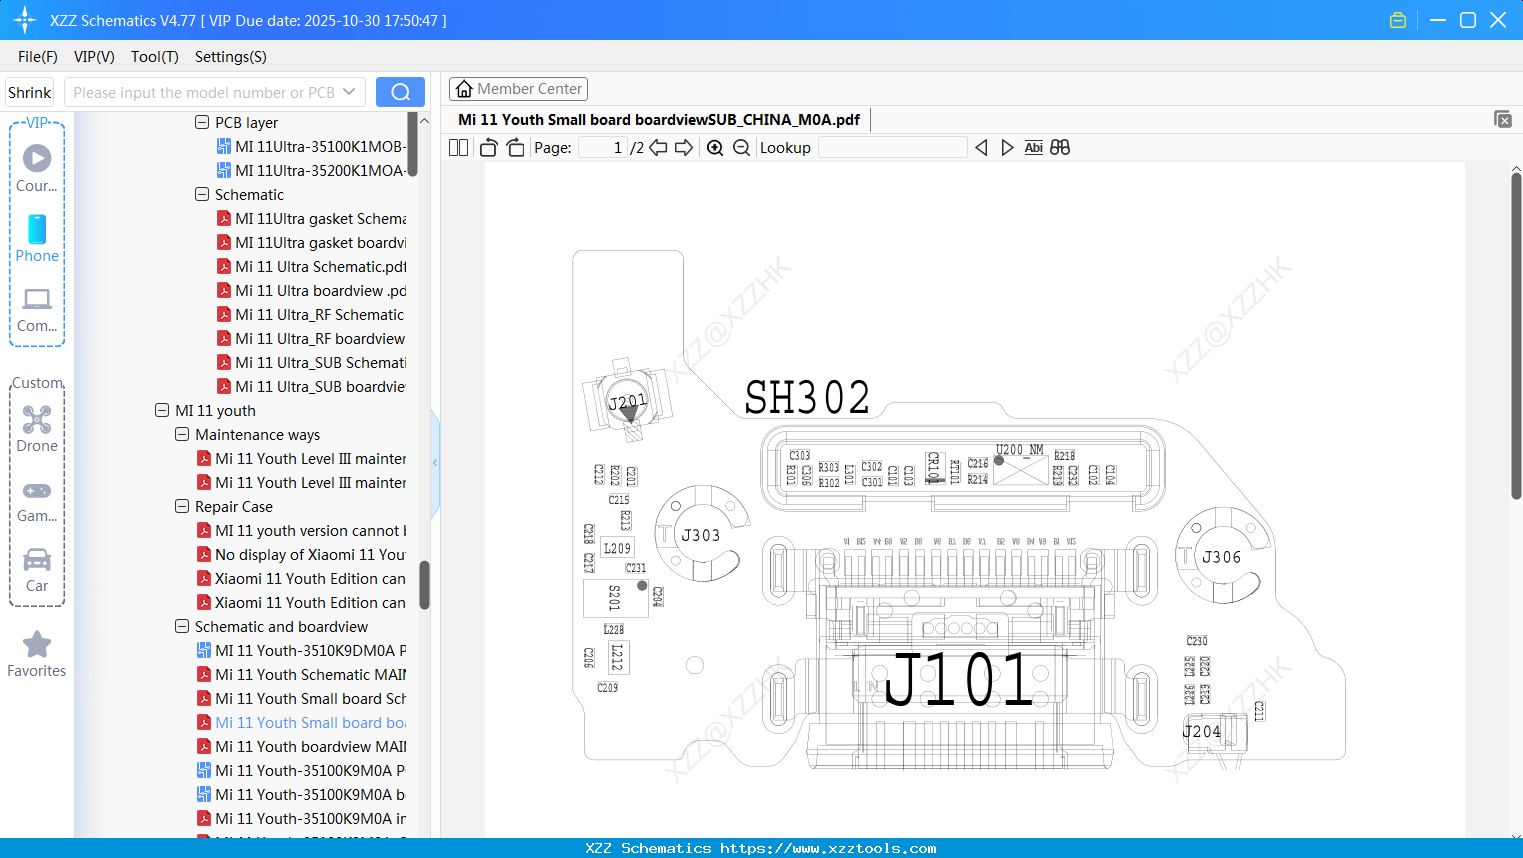Image resolution: width=1523 pixels, height=858 pixels.
Task: Rotate the PDF page counterclockwise
Action: pyautogui.click(x=487, y=147)
